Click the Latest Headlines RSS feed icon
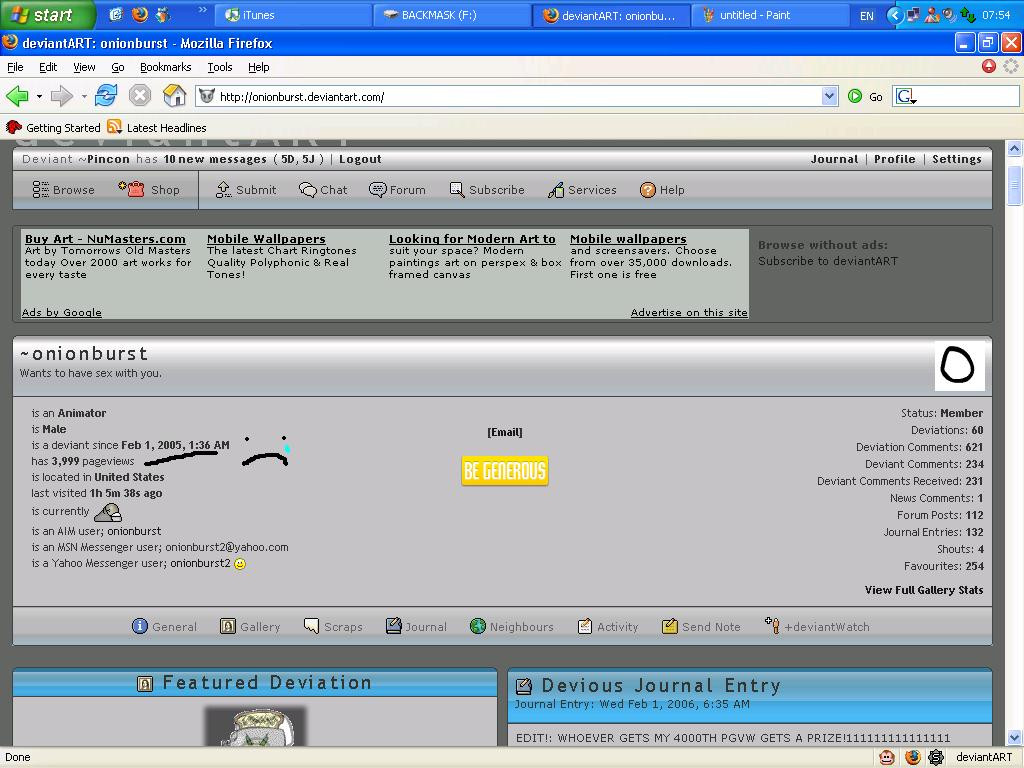 pos(114,127)
